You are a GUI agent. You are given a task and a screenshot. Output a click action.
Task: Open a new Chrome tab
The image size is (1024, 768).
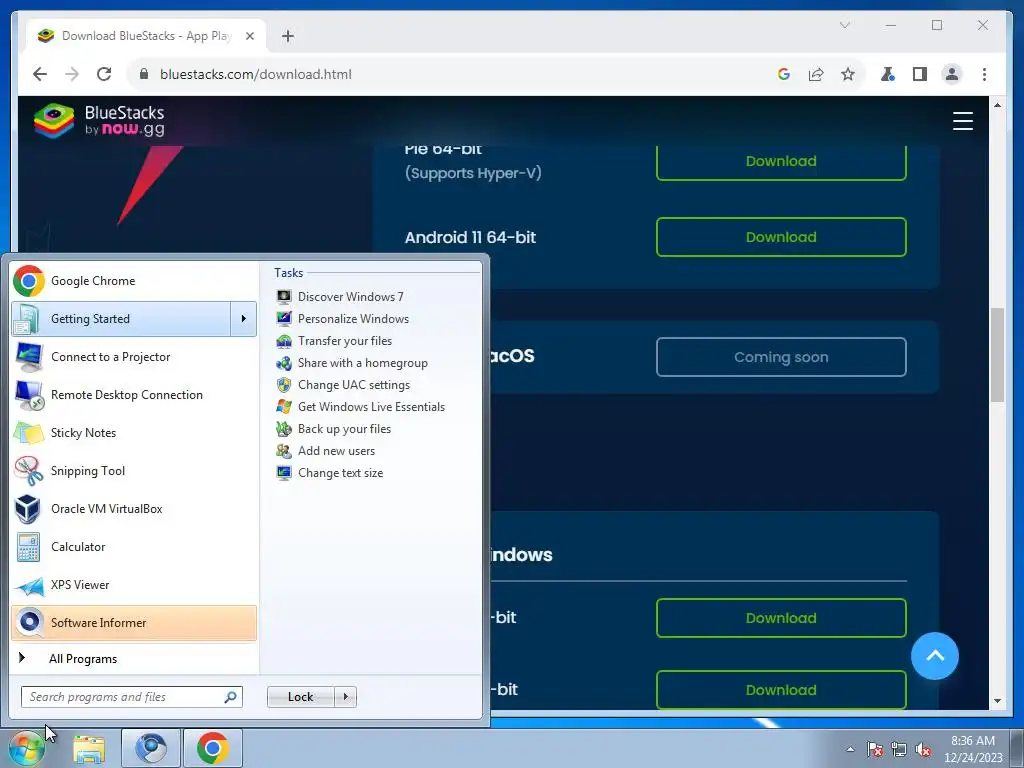click(288, 36)
